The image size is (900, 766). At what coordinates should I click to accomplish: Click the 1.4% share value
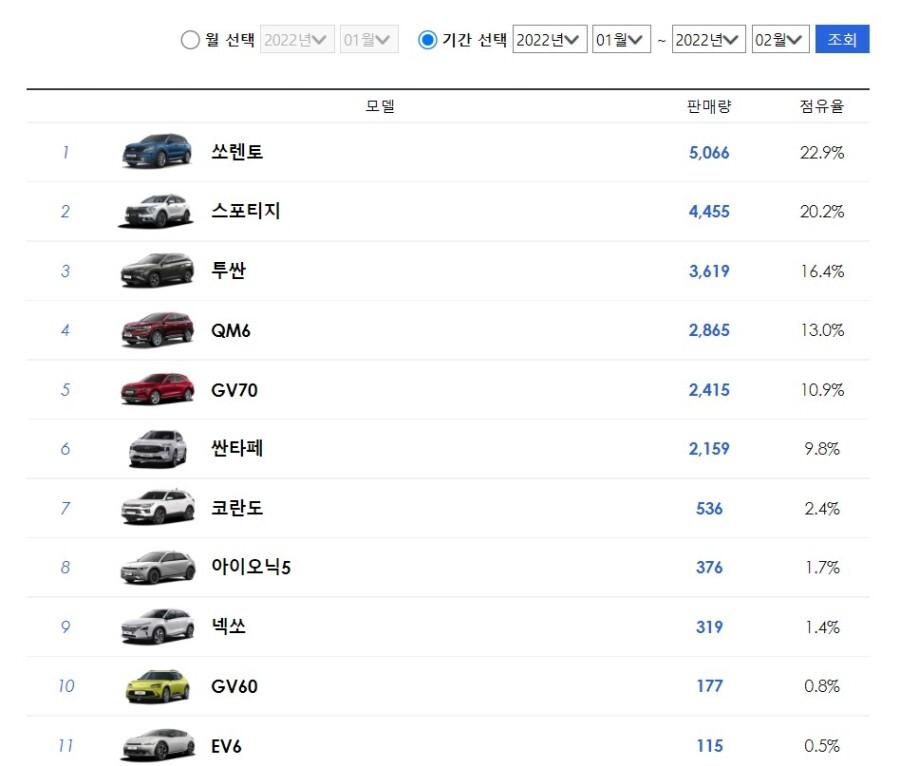(823, 627)
